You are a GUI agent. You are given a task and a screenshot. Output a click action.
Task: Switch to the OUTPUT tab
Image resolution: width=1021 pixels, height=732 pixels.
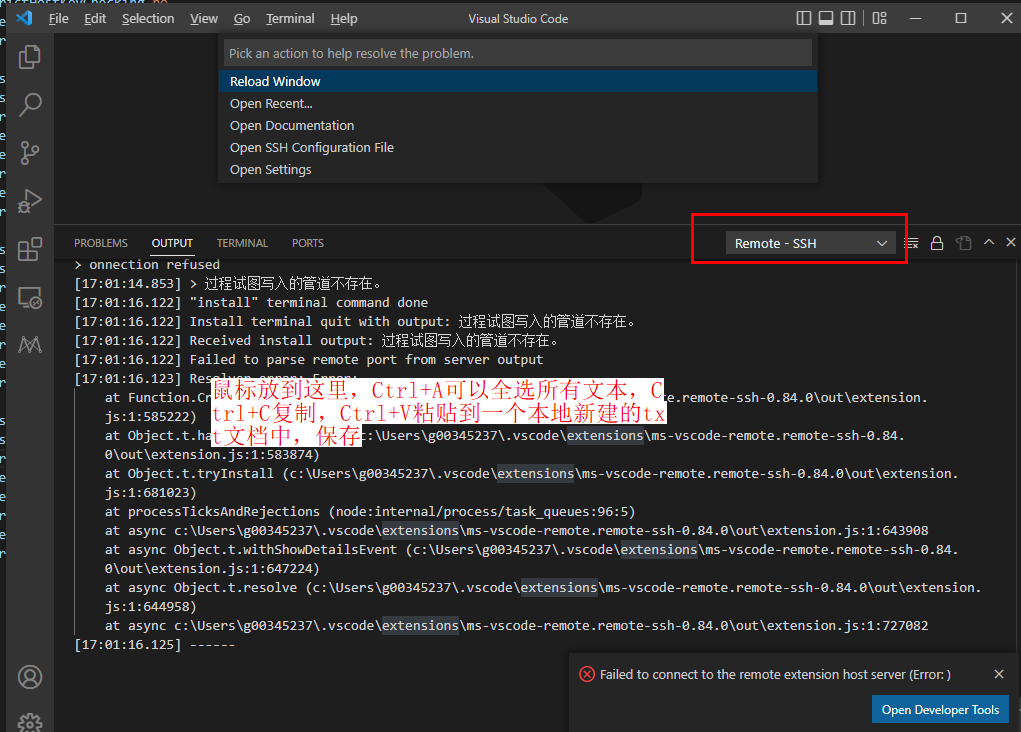(x=172, y=243)
